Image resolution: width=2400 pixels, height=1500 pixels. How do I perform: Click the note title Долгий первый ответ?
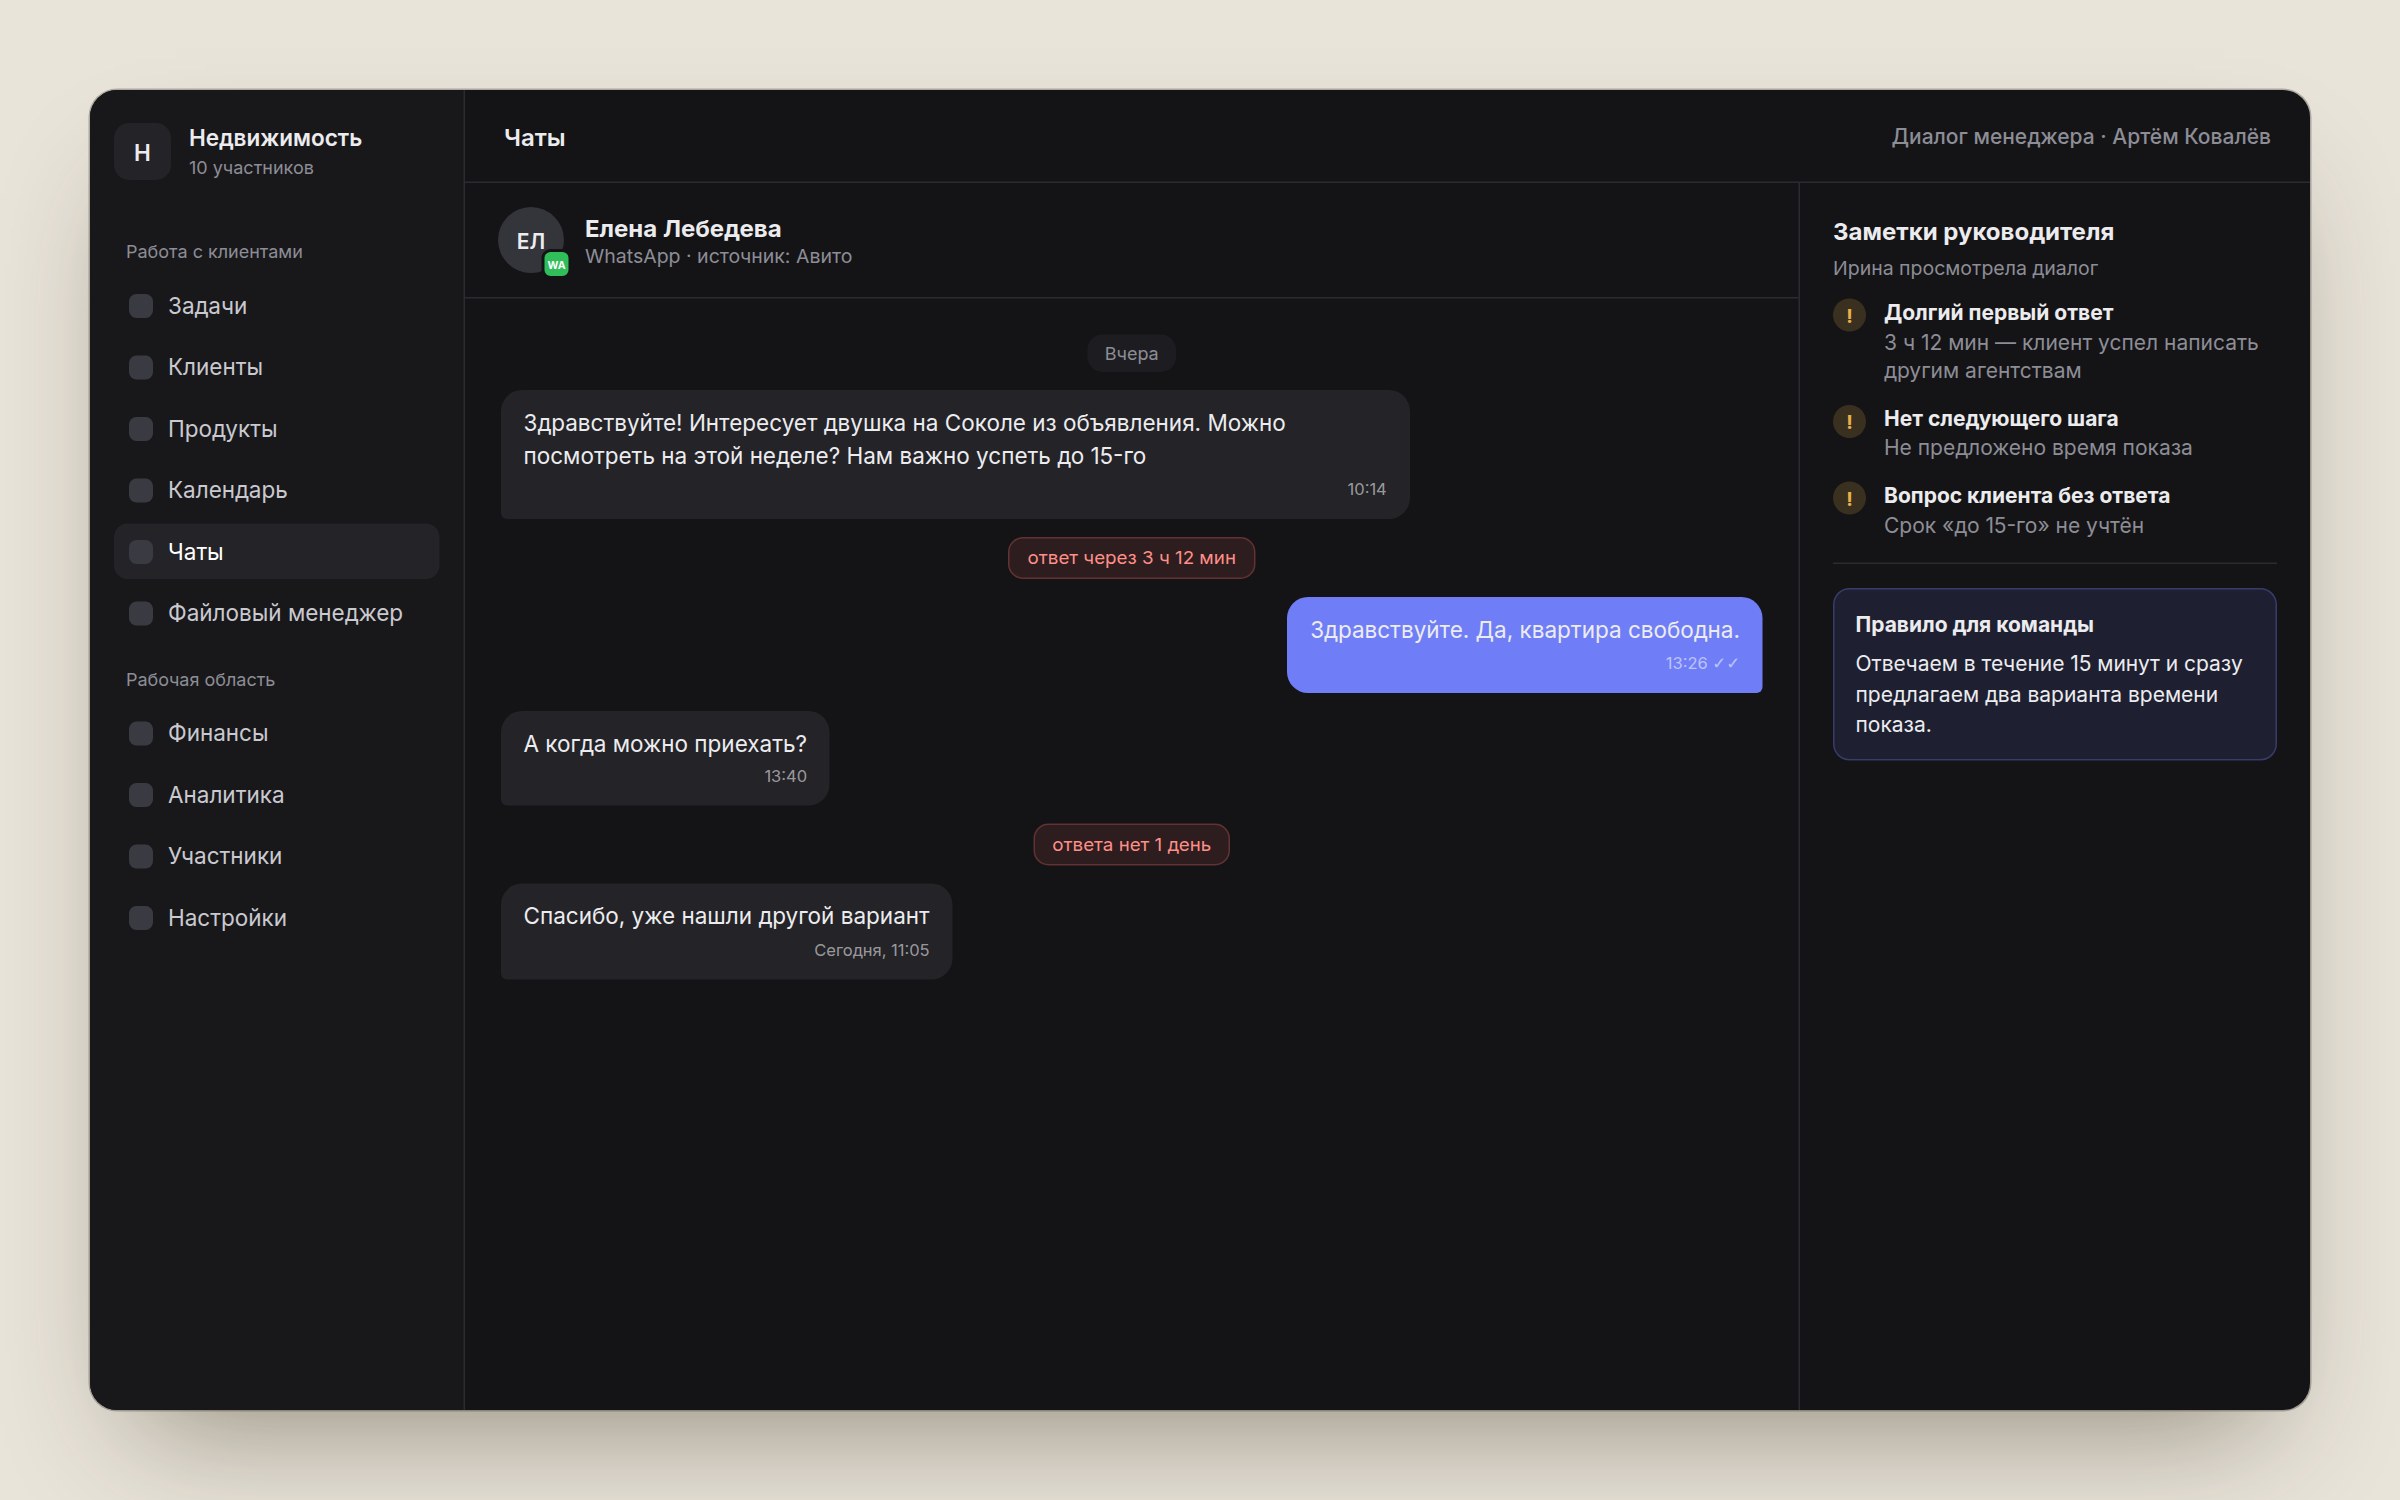1998,313
